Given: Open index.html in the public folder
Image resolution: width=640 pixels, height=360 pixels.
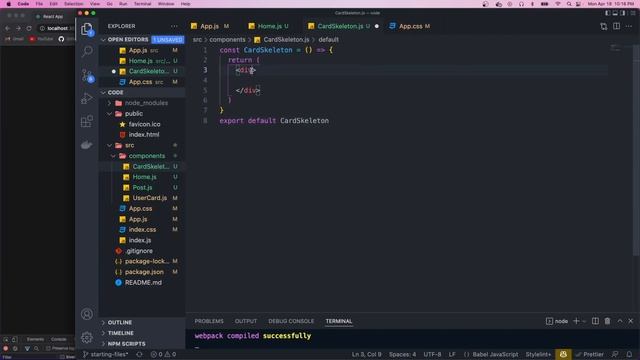Looking at the screenshot, I should (144, 135).
